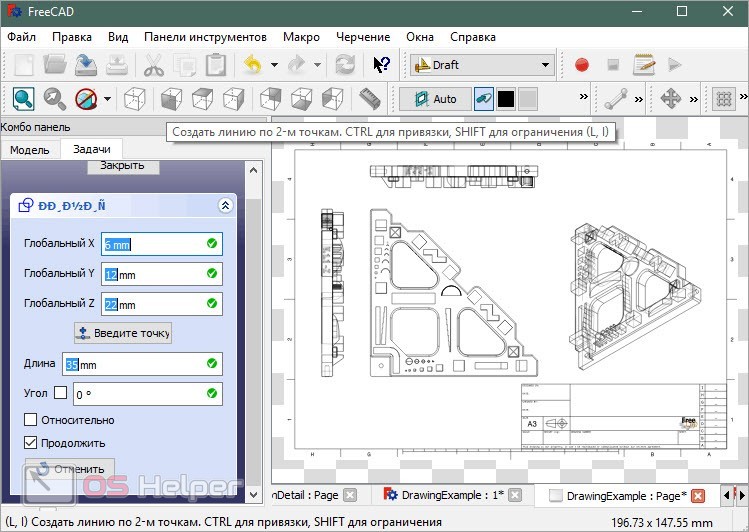This screenshot has width=749, height=532.
Task: Toggle the Угол angle checkbox
Action: (61, 393)
